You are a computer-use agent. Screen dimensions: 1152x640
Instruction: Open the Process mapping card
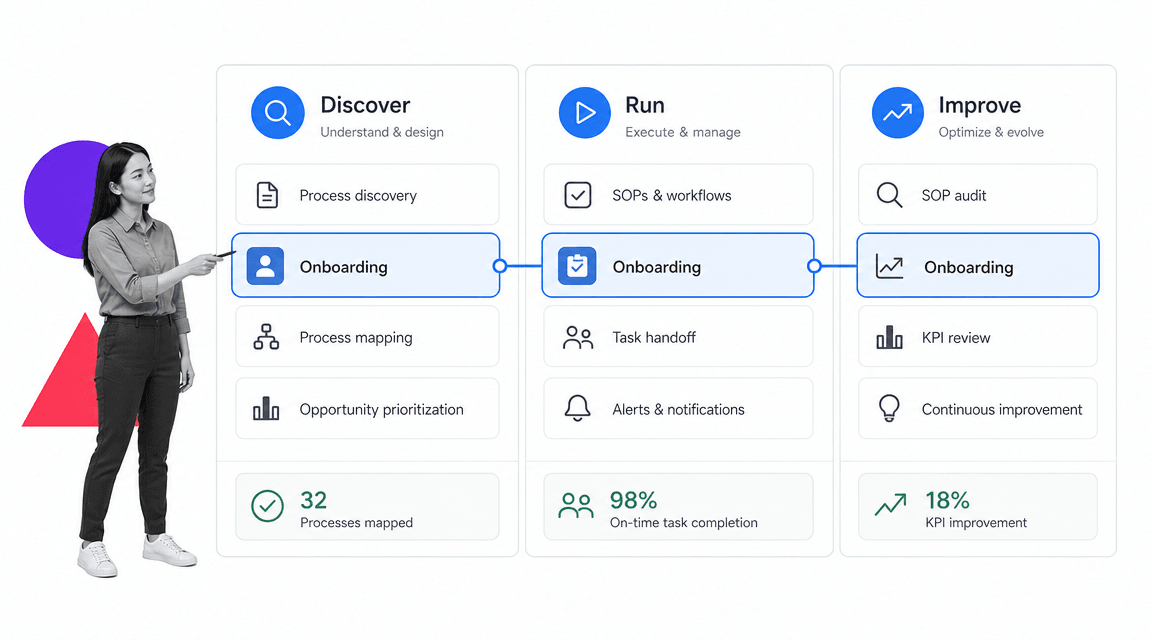(367, 337)
